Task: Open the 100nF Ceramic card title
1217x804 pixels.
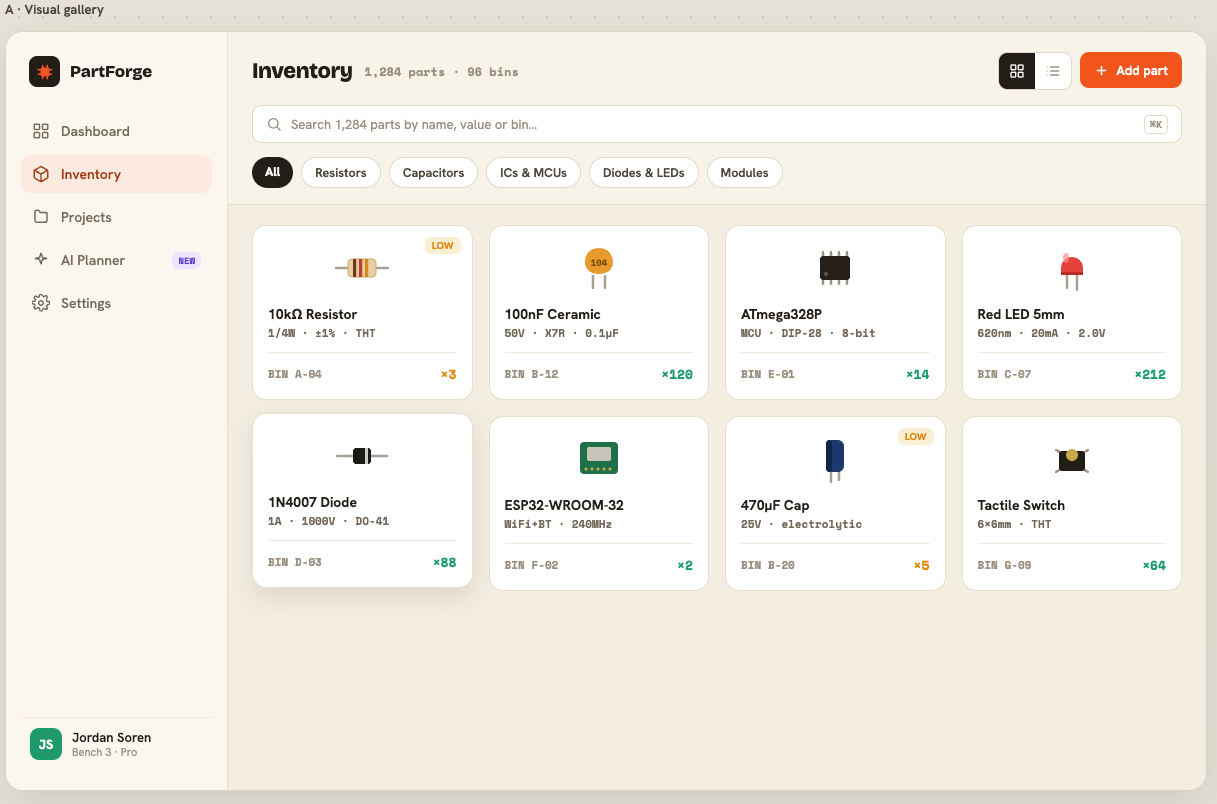Action: 552,314
